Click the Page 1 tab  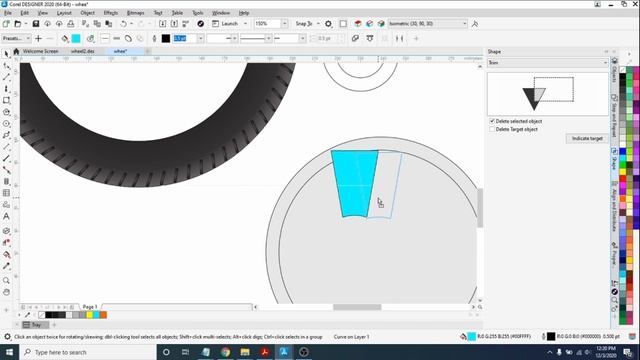tap(90, 307)
